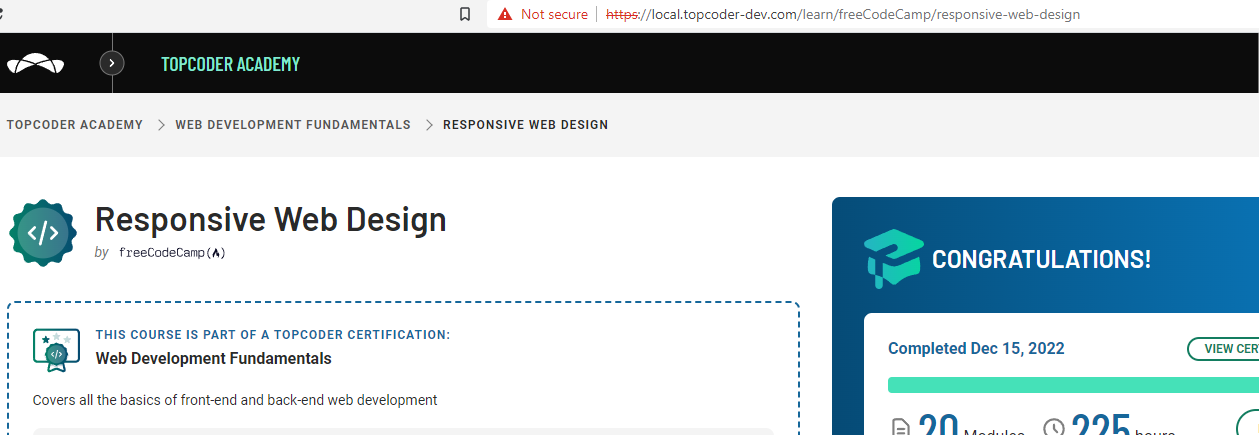This screenshot has width=1259, height=435.
Task: Click the graduation cap congratulations icon
Action: [x=893, y=259]
